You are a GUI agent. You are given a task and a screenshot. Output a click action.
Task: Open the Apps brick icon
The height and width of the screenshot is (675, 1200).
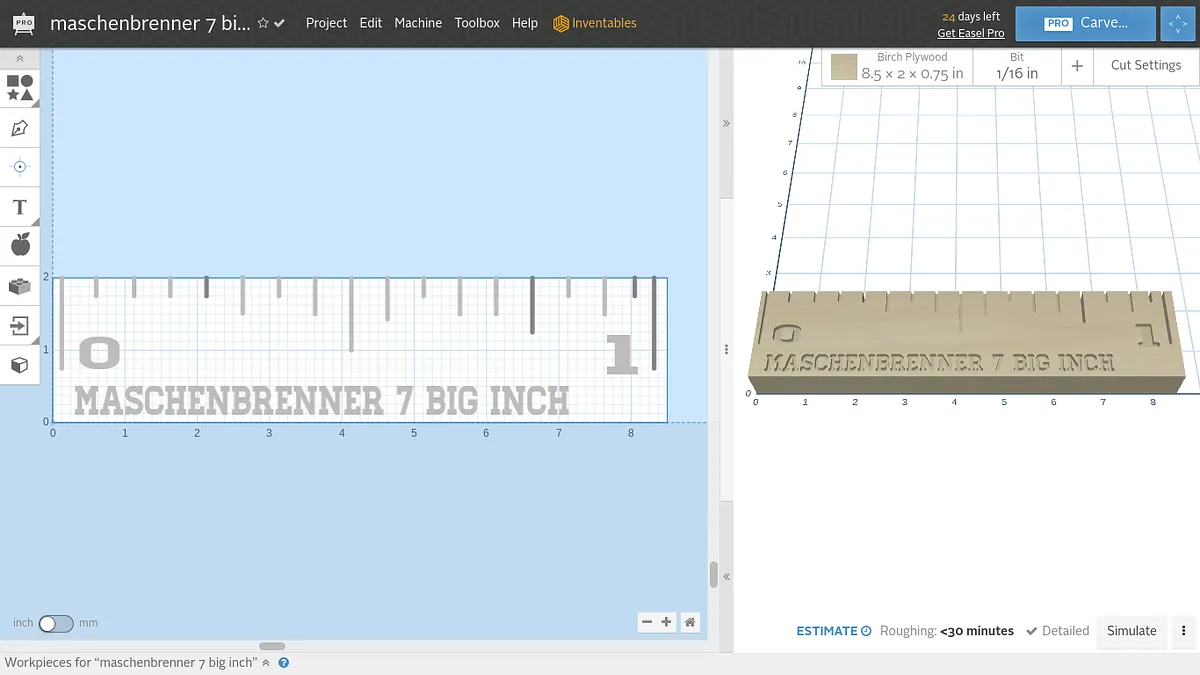tap(19, 286)
